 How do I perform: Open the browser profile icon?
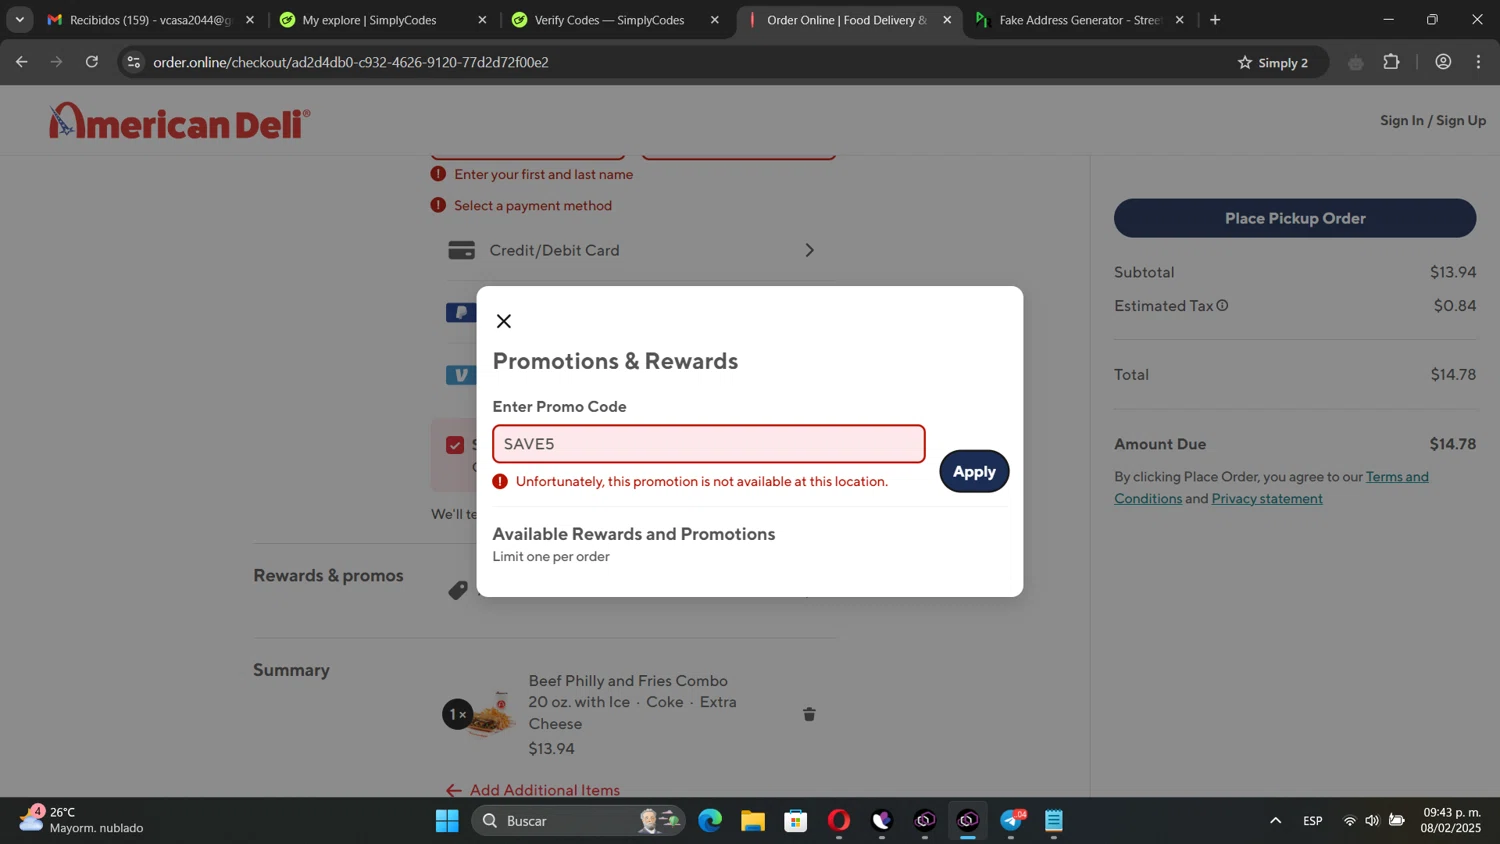click(x=1443, y=62)
